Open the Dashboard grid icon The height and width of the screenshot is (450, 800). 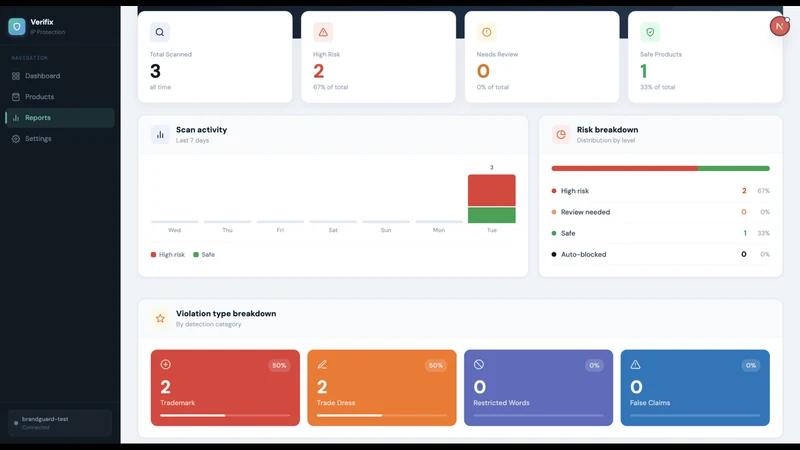[x=16, y=76]
